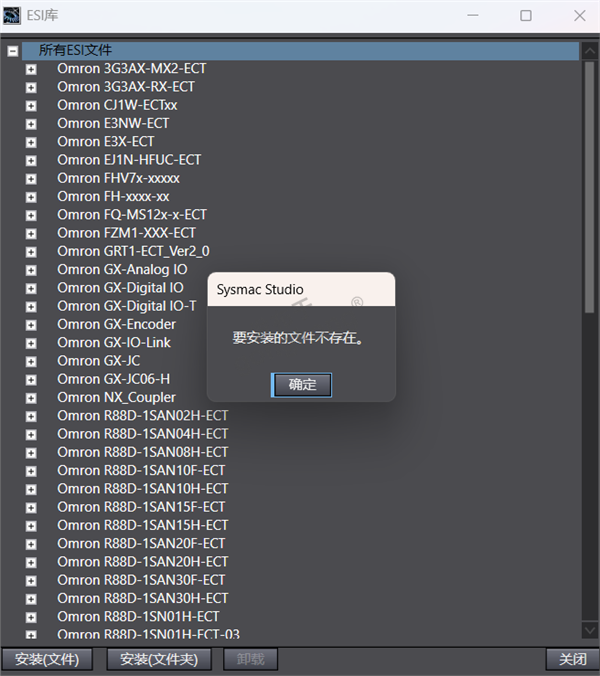Select the Omron CJ1W-ECTxx entry
600x676 pixels.
click(117, 105)
